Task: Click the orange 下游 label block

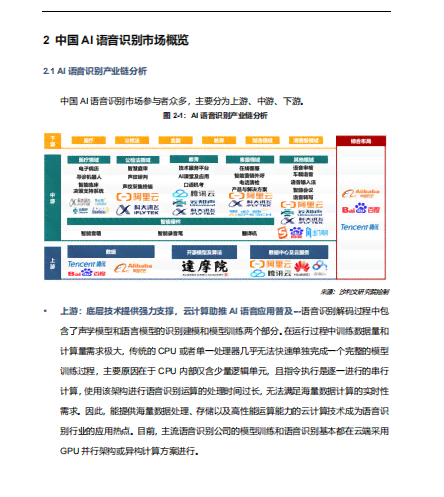Action: pos(52,141)
